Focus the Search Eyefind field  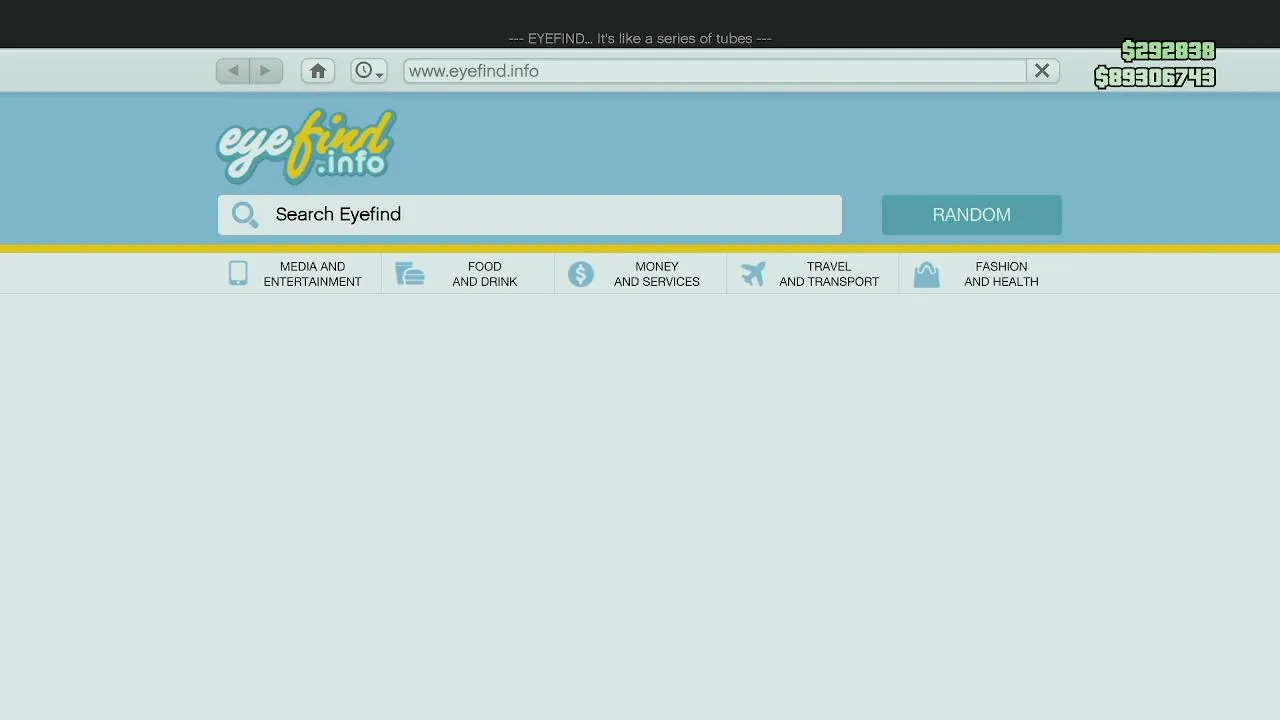pos(530,215)
